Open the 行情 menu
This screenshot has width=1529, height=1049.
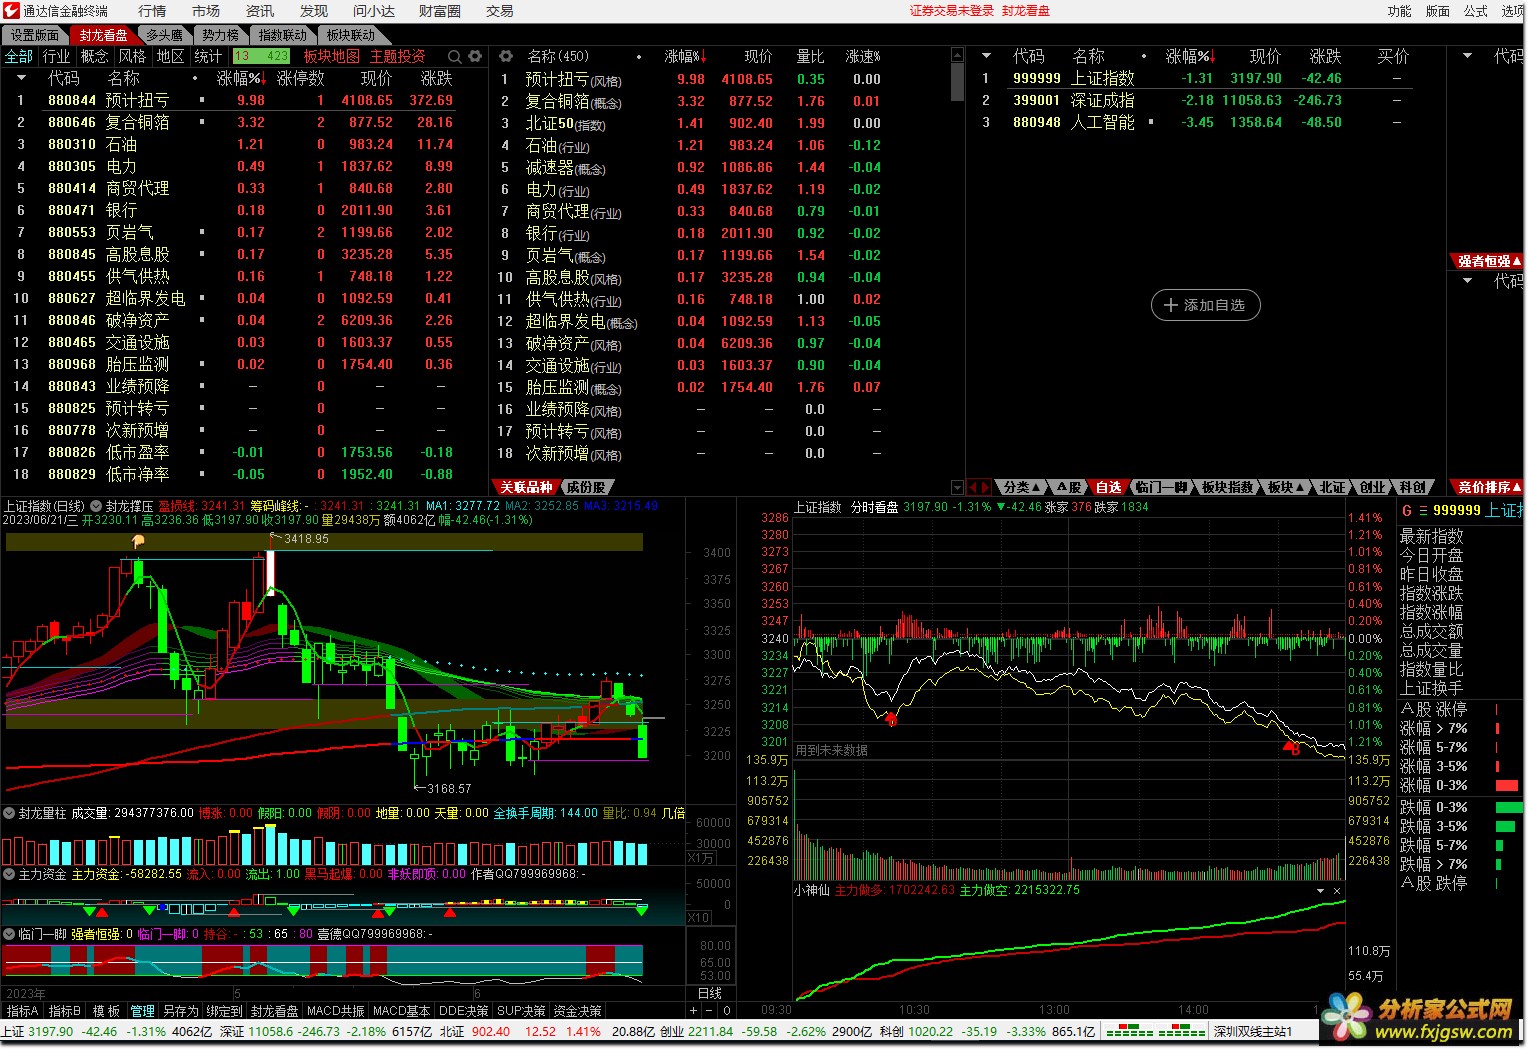click(152, 11)
